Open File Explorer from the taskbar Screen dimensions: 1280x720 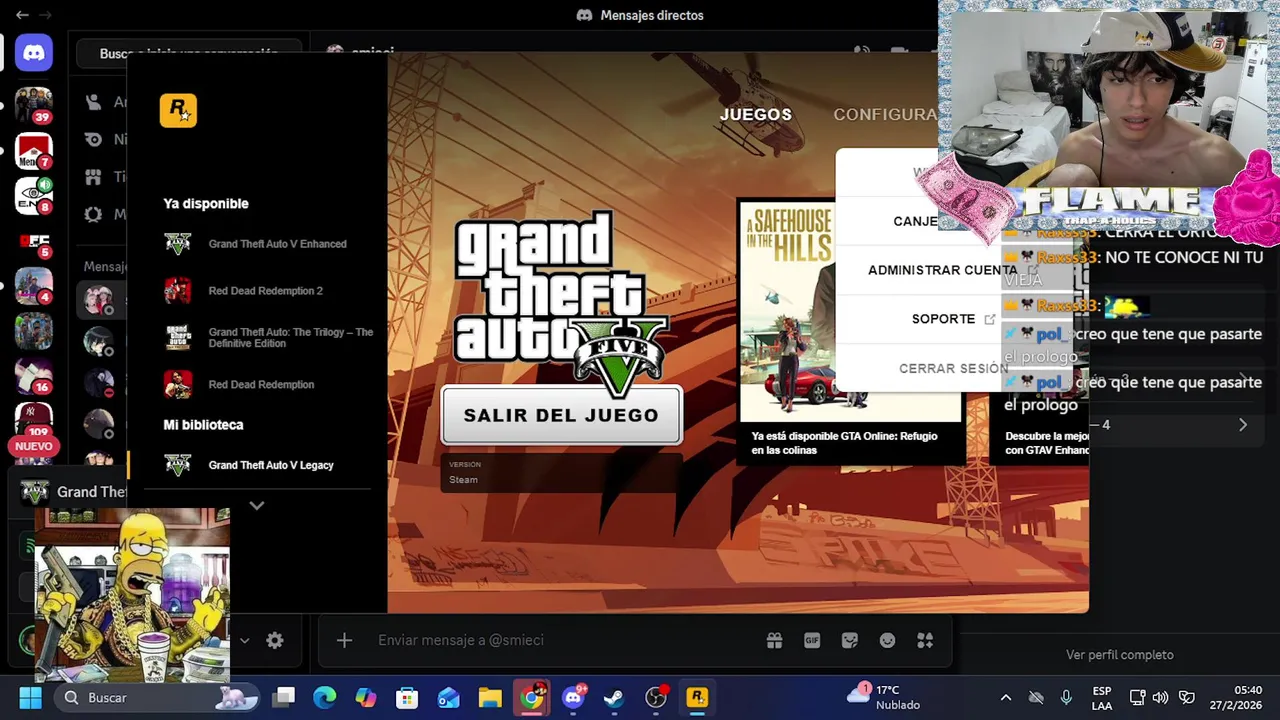(x=489, y=698)
